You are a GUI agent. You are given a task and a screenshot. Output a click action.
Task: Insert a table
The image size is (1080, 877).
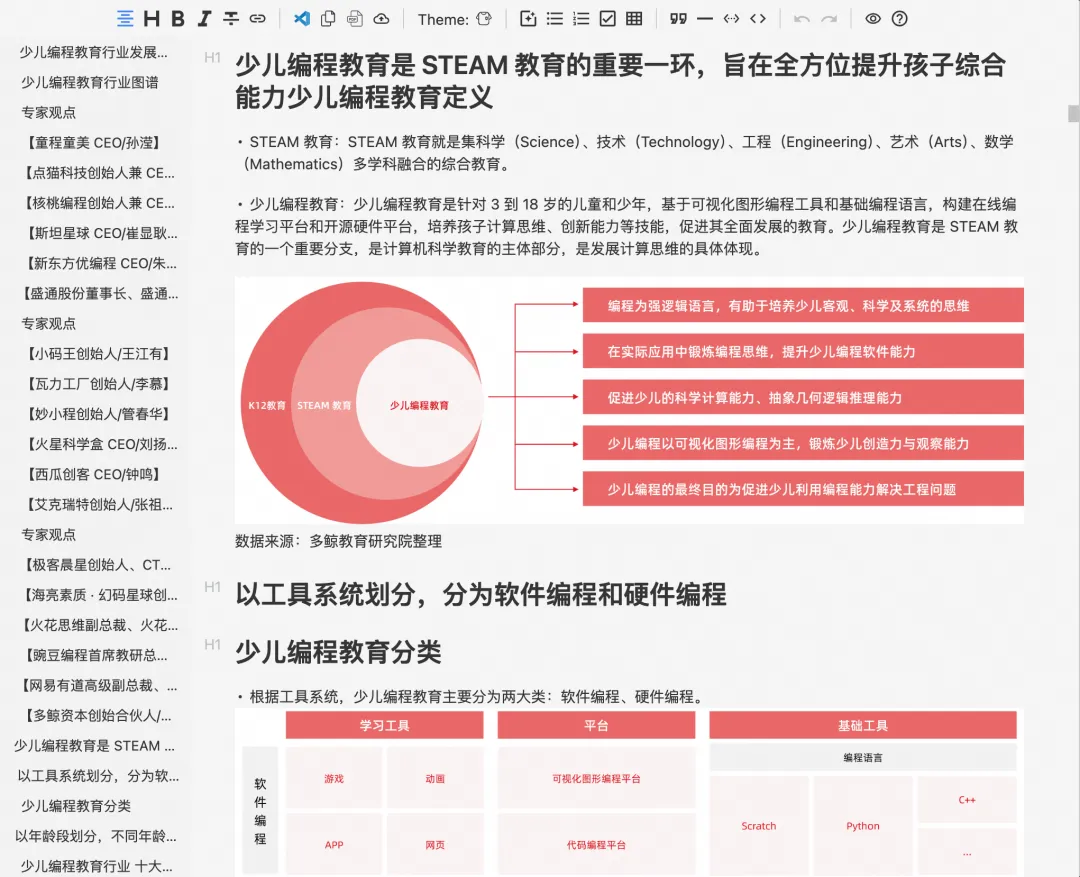pyautogui.click(x=636, y=19)
